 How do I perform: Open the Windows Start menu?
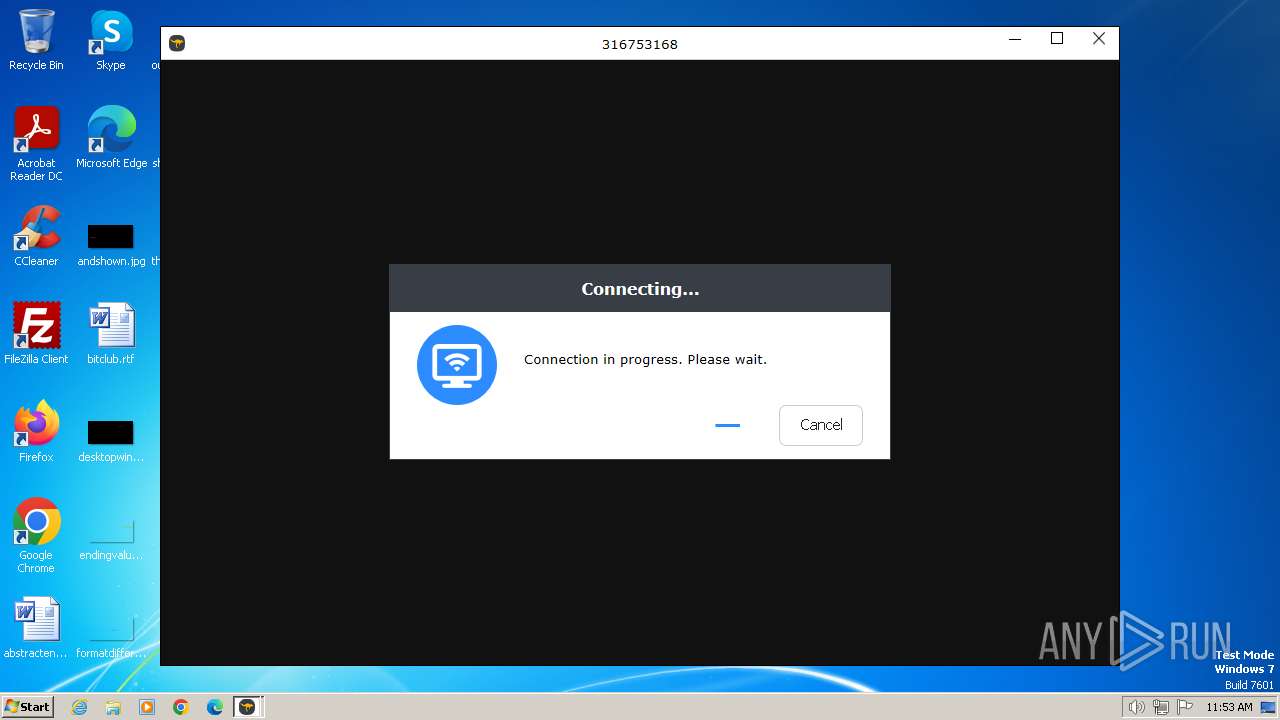28,706
